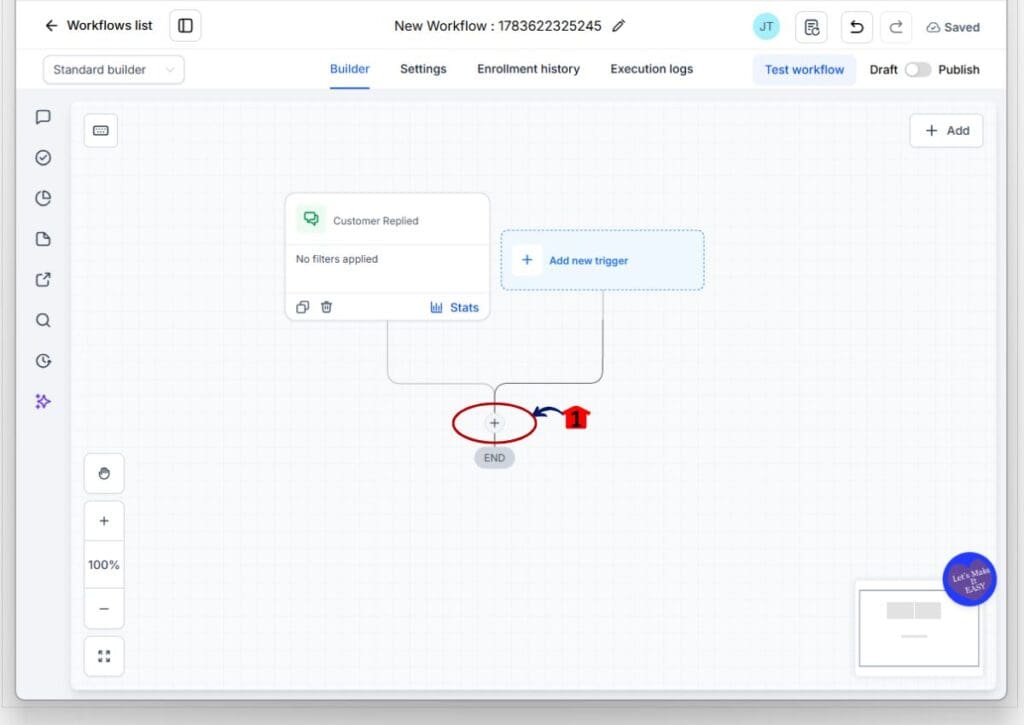This screenshot has height=725, width=1024.
Task: Click the 100% zoom level value
Action: click(x=104, y=565)
